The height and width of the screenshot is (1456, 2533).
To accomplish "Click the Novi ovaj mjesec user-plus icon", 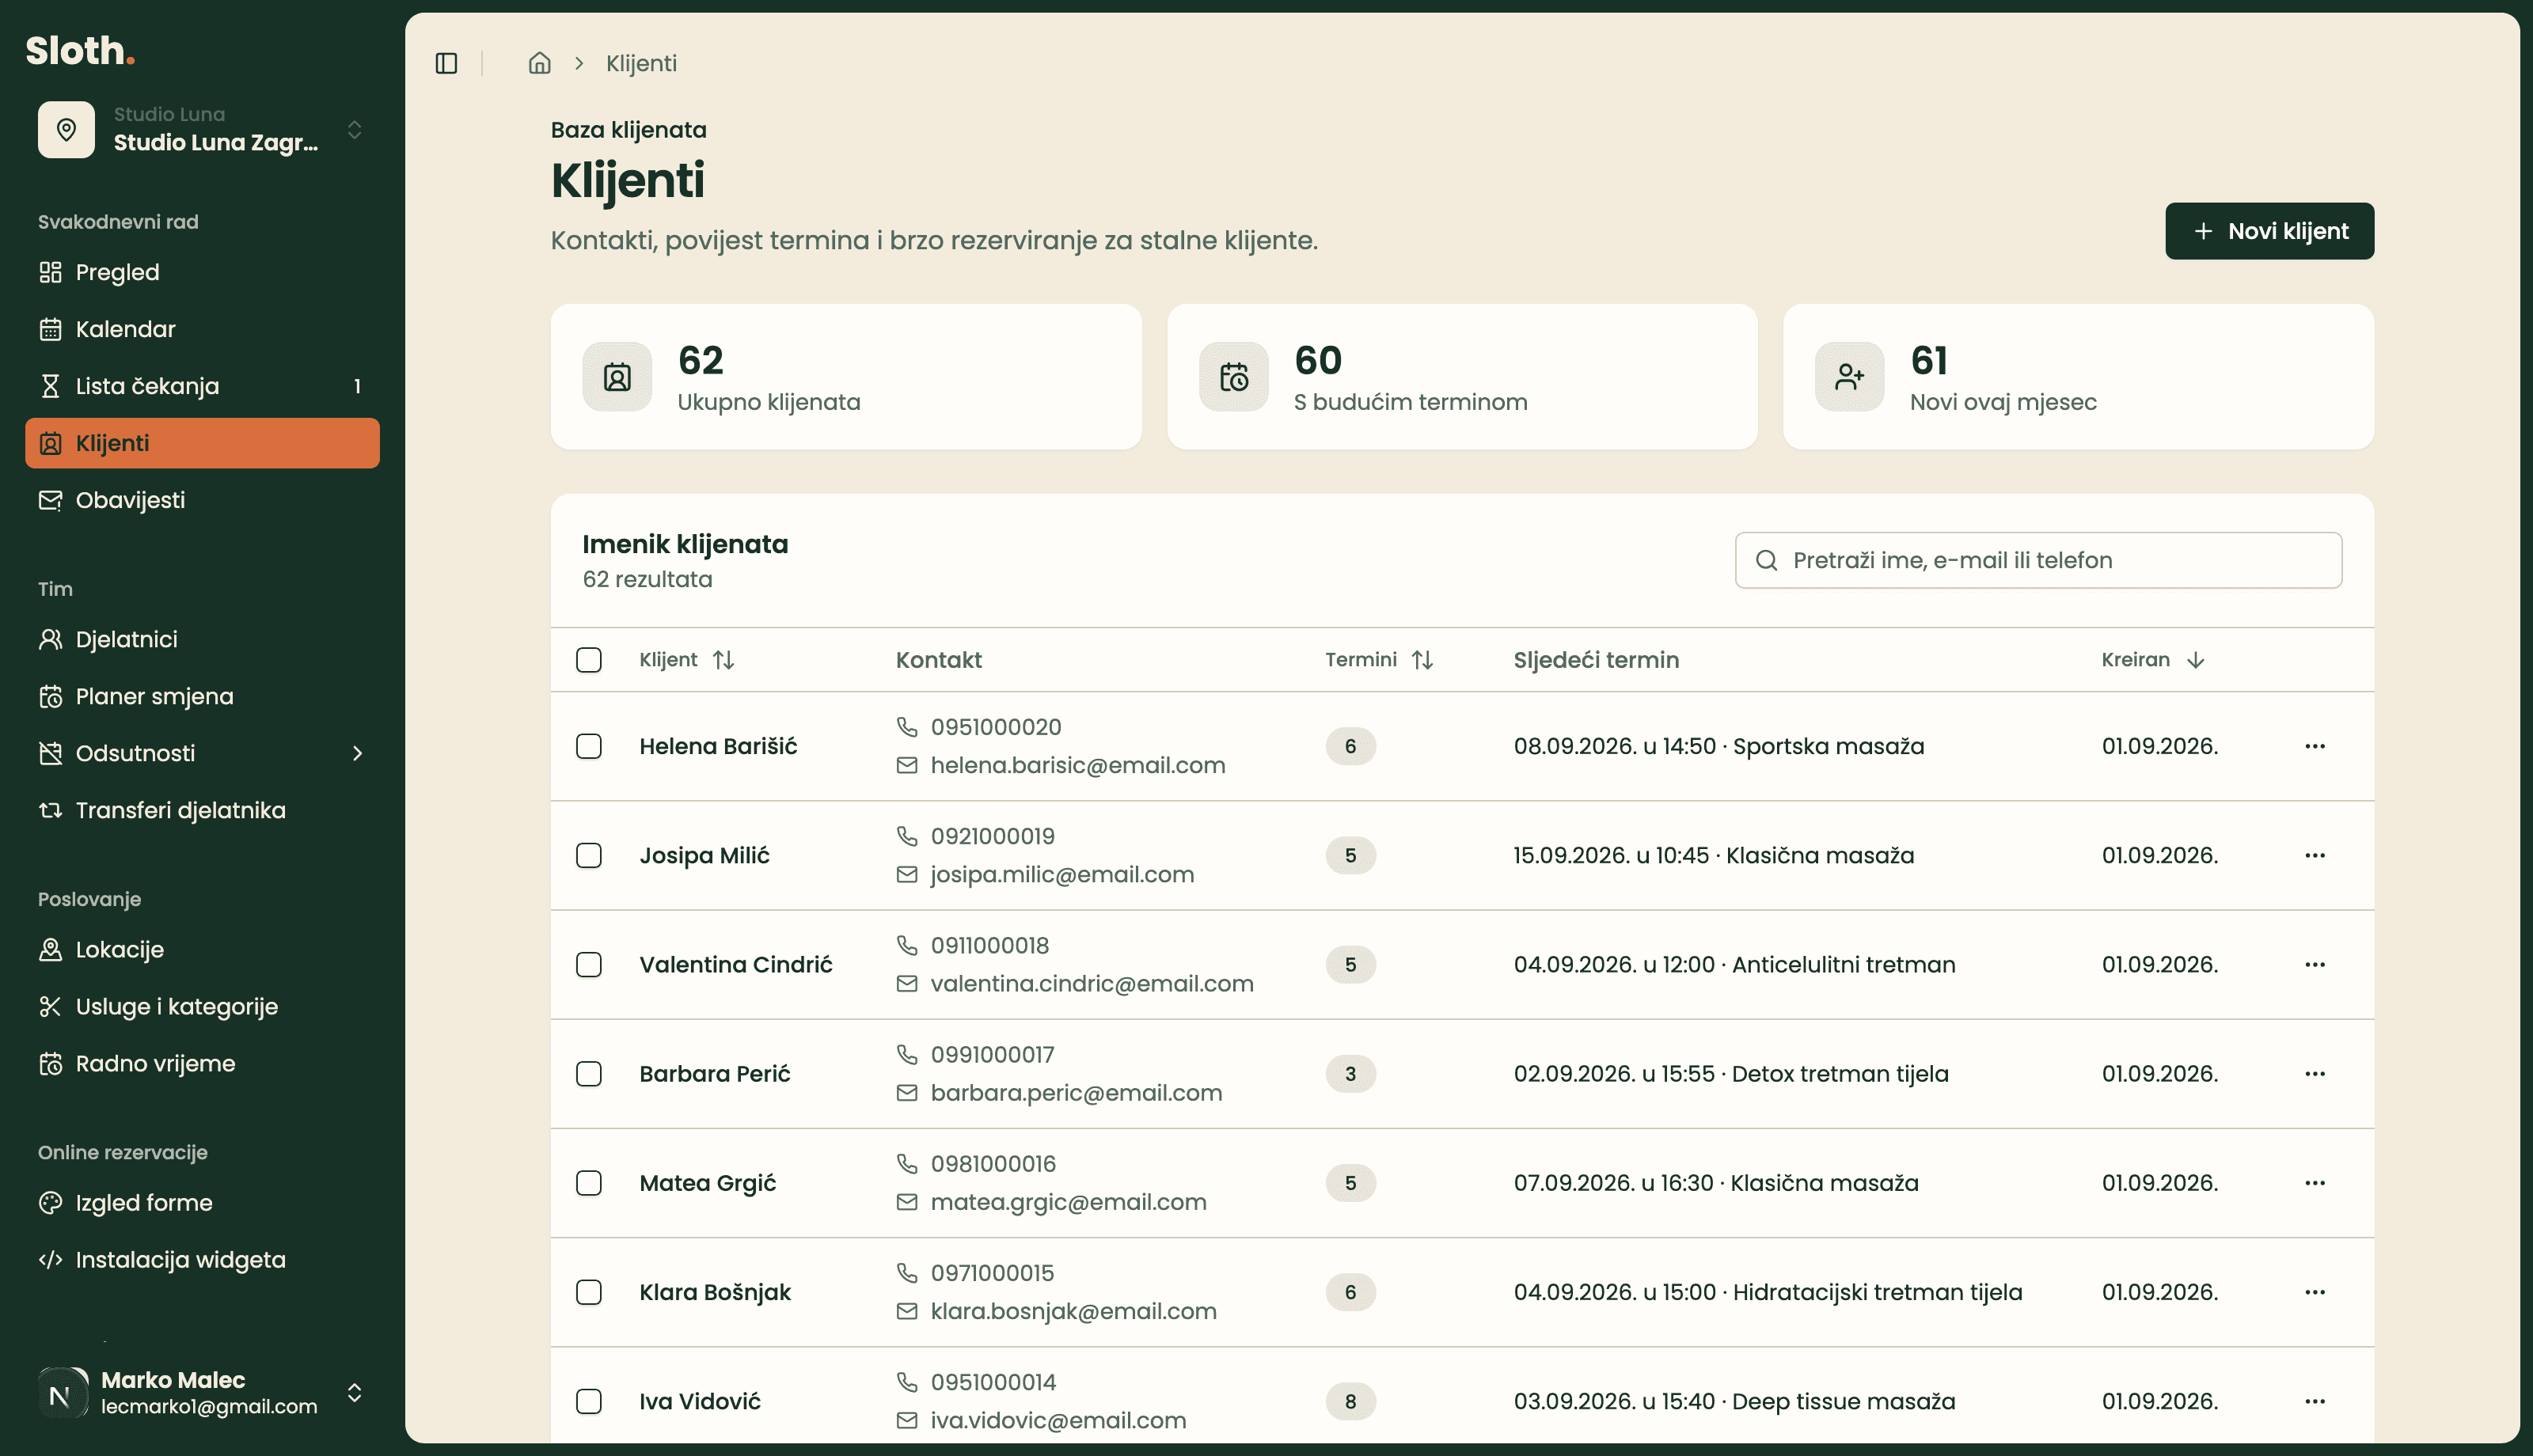I will pyautogui.click(x=1849, y=377).
